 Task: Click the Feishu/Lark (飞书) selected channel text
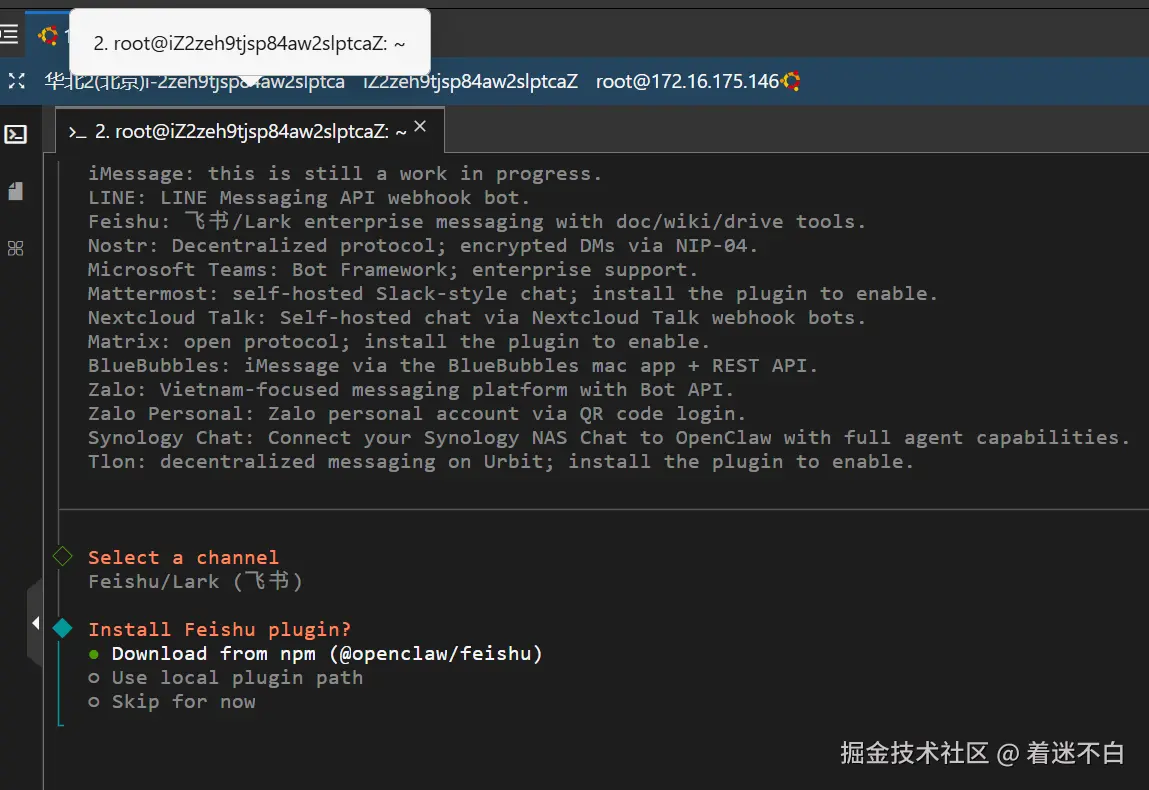pyautogui.click(x=195, y=582)
